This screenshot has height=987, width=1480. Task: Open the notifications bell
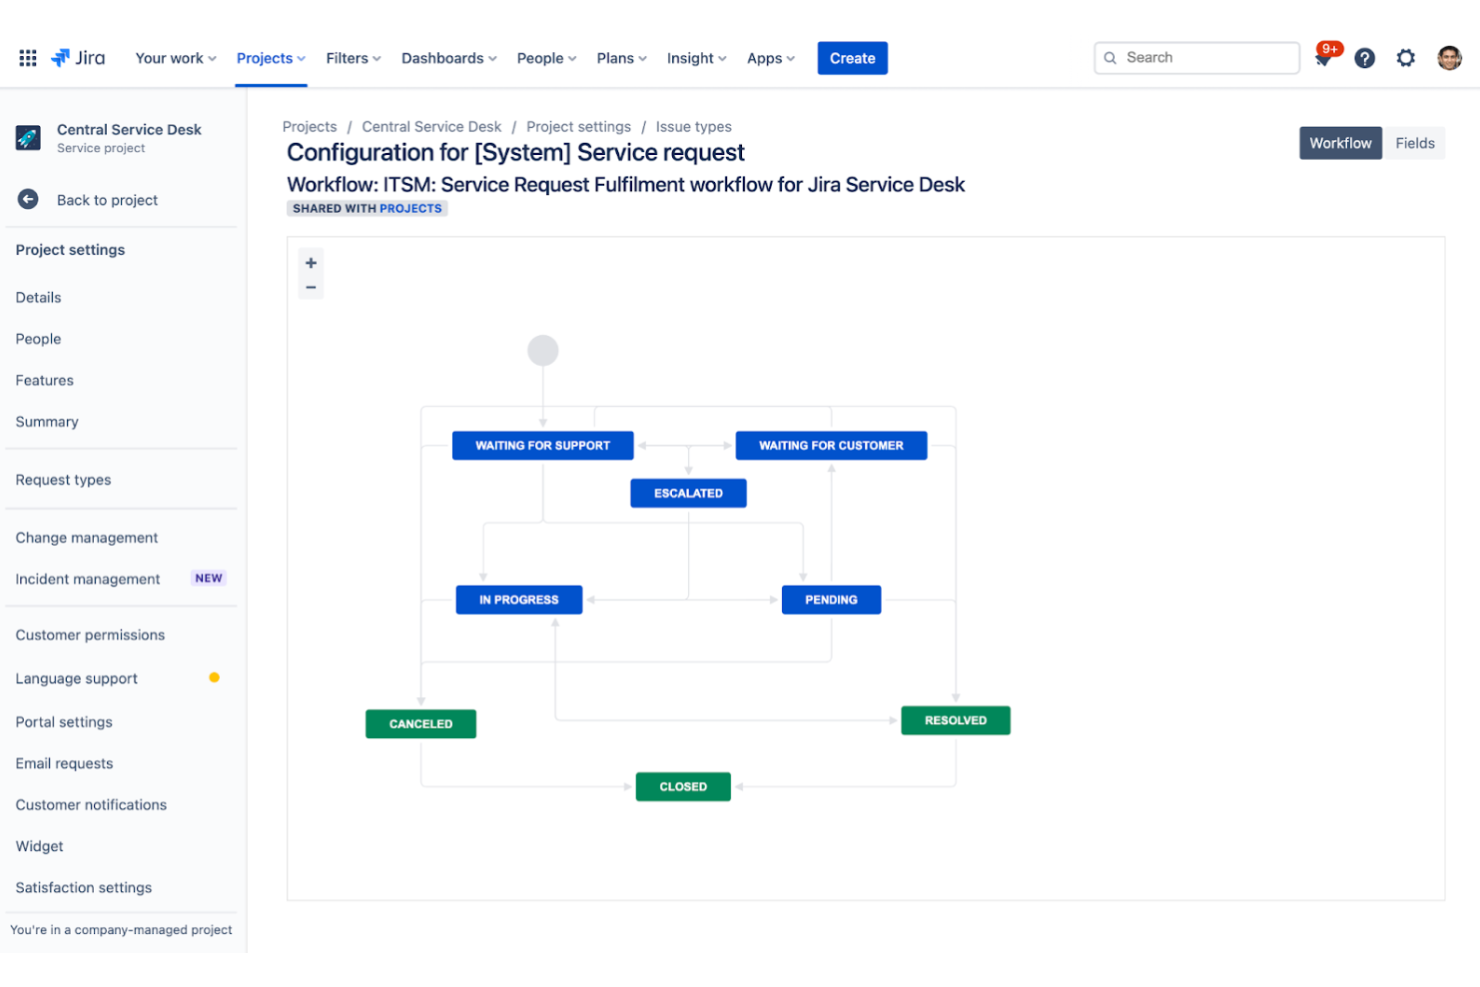coord(1322,58)
